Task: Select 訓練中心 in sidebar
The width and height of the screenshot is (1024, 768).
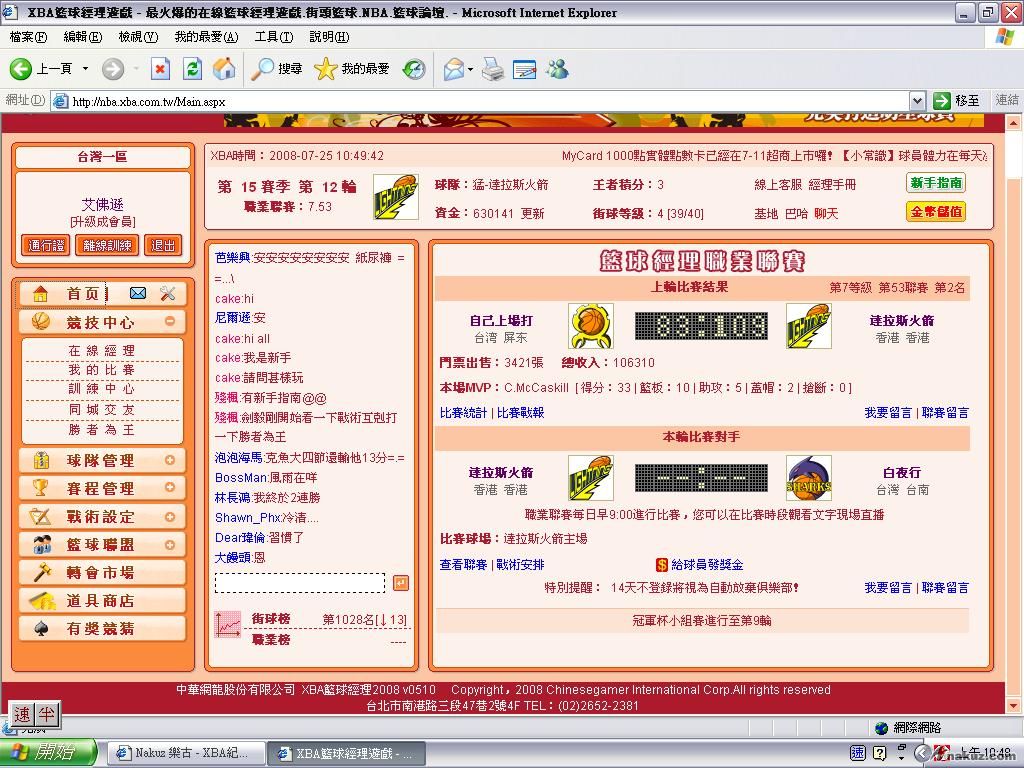Action: [x=102, y=389]
